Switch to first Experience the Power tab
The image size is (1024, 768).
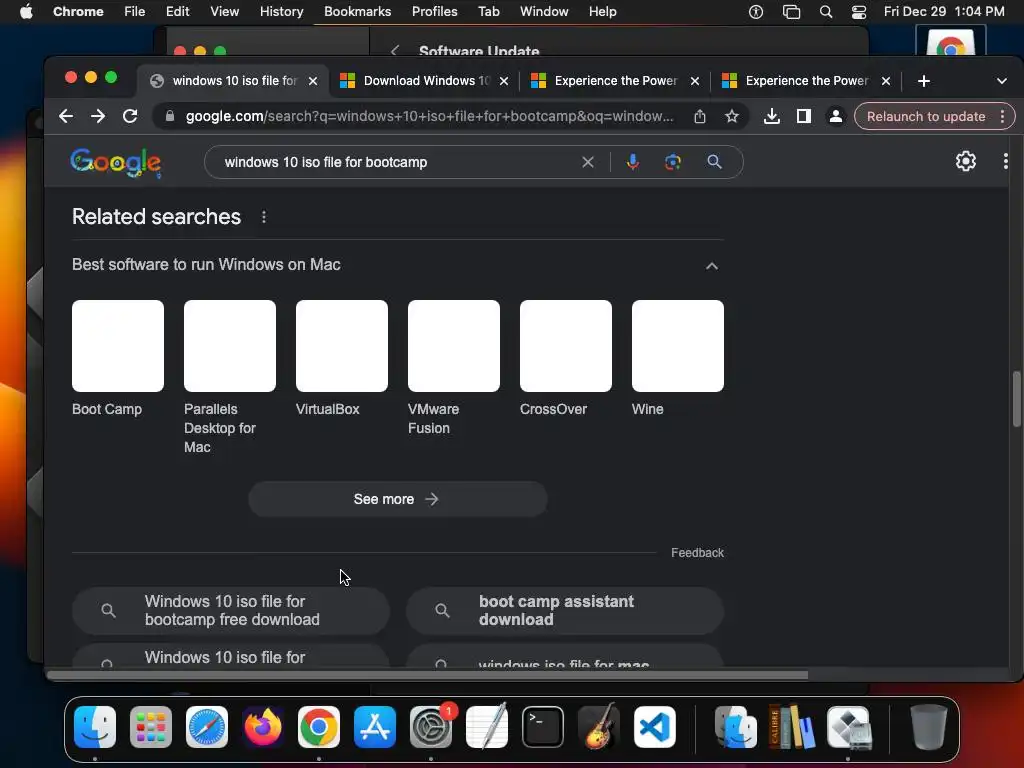coord(616,81)
